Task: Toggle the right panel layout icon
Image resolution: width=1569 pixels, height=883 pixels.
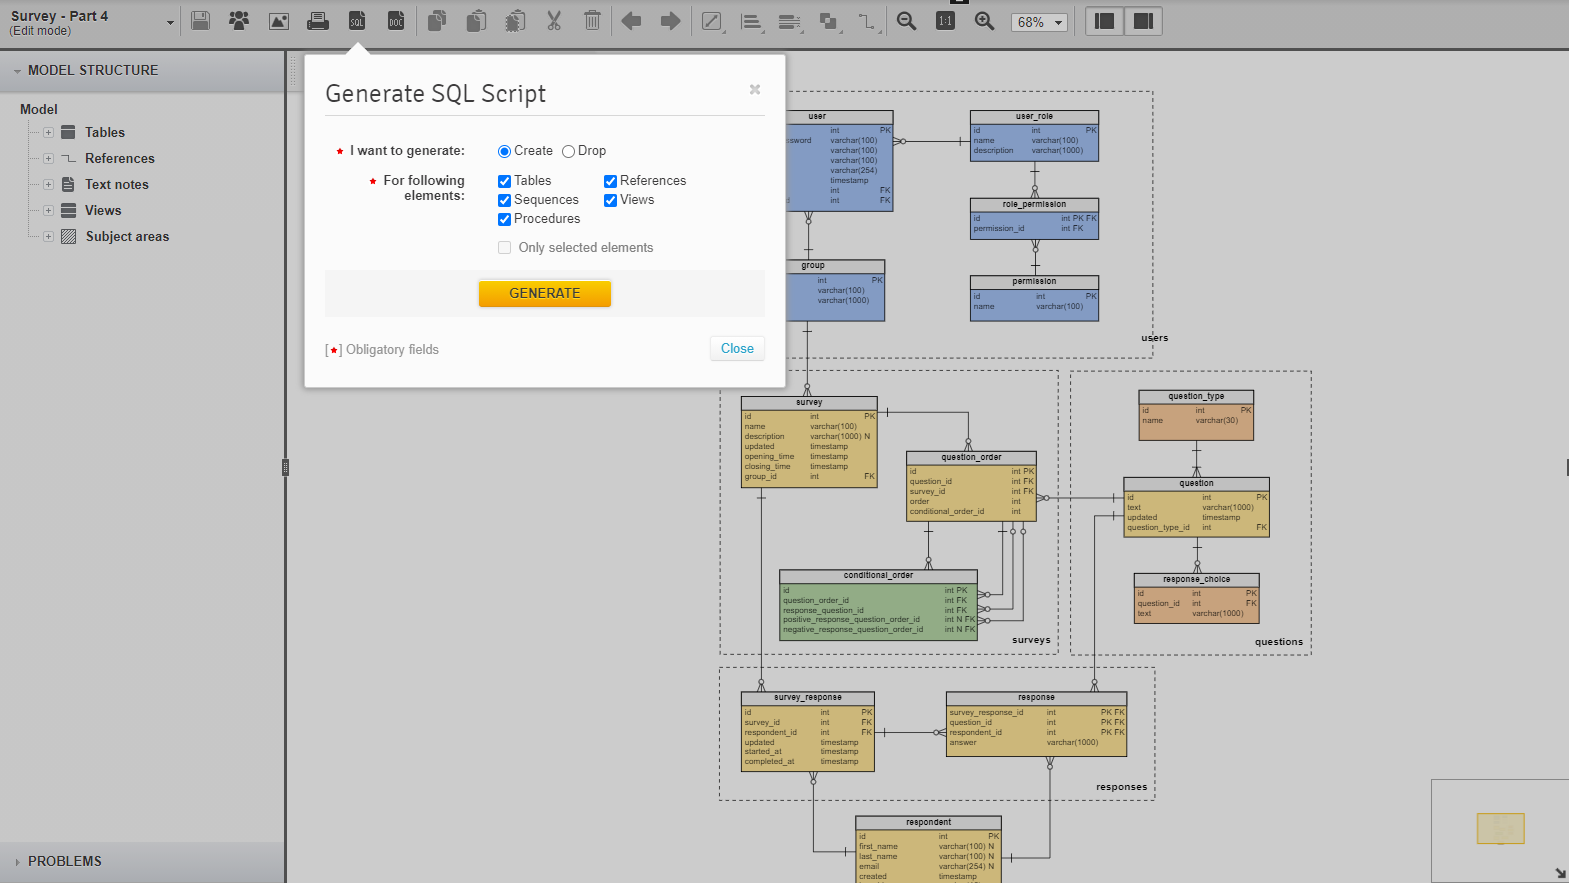Action: (1143, 21)
